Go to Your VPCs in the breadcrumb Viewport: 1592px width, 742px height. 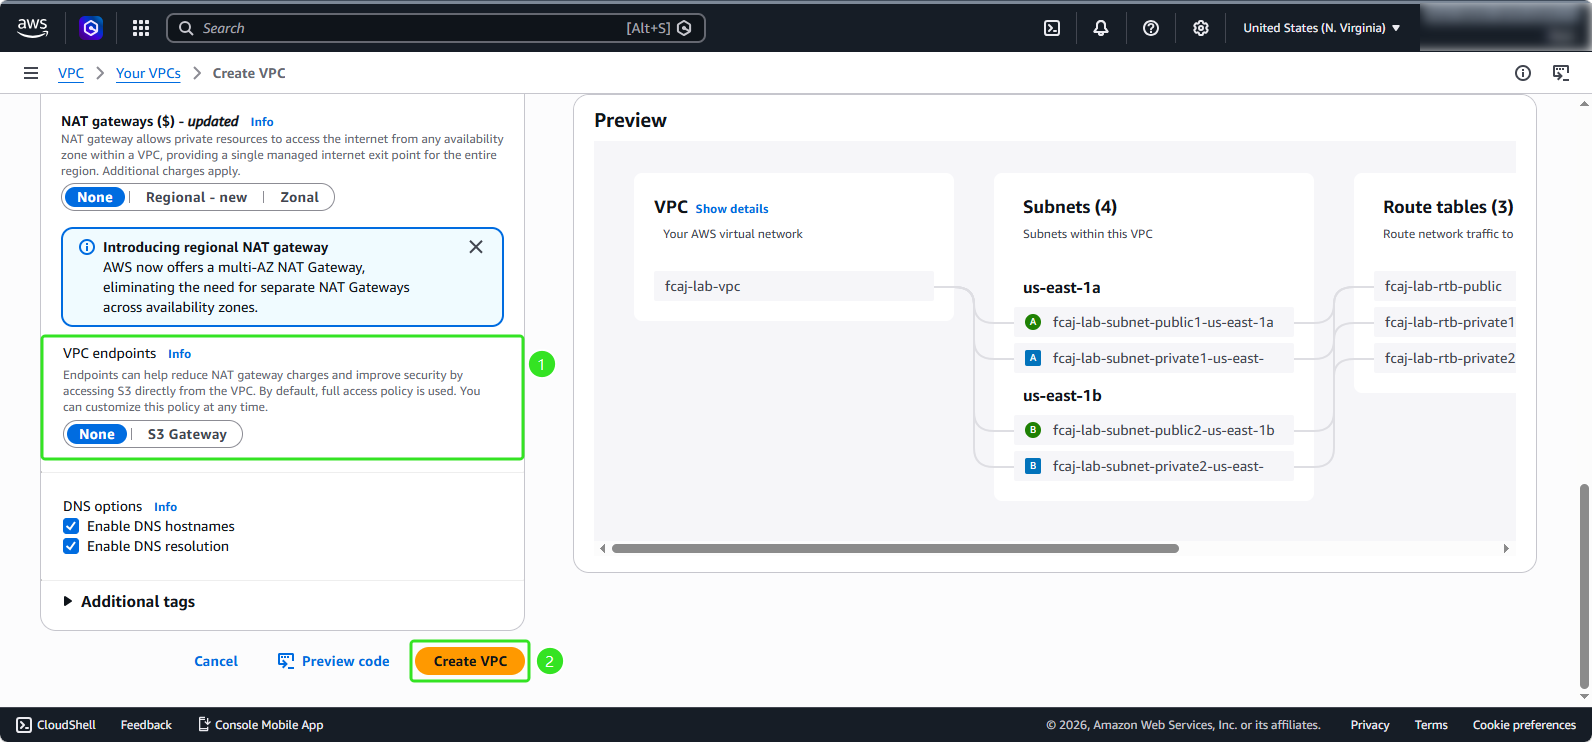pyautogui.click(x=148, y=73)
